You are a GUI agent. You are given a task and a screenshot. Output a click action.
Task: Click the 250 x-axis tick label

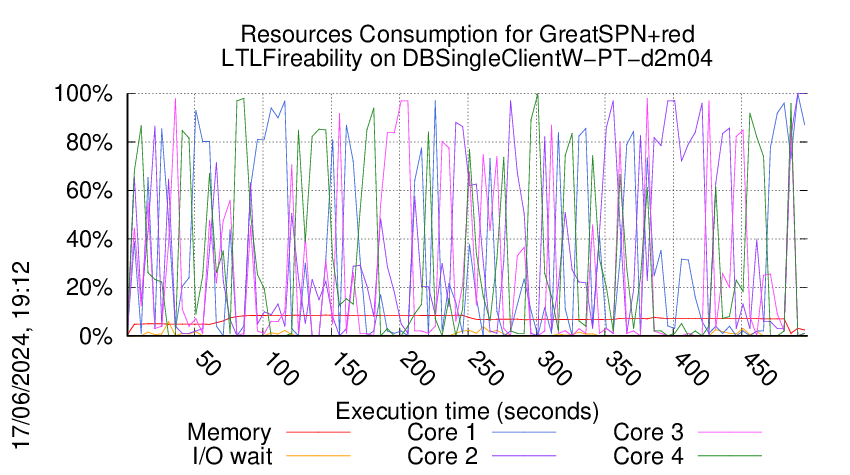[486, 369]
